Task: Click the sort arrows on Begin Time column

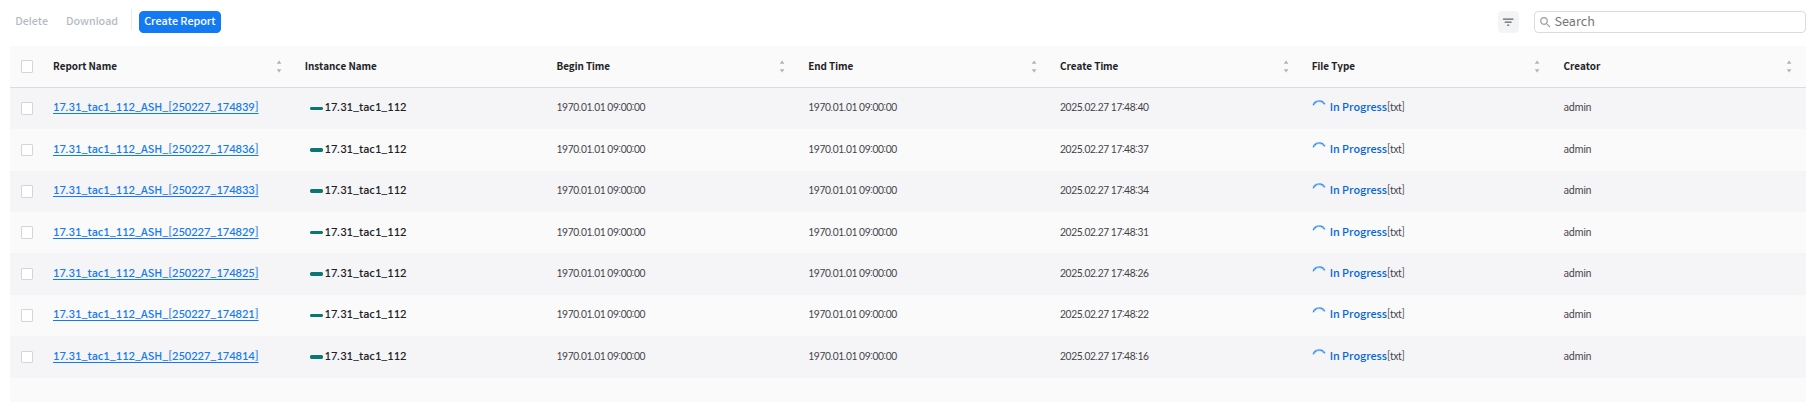Action: point(782,67)
